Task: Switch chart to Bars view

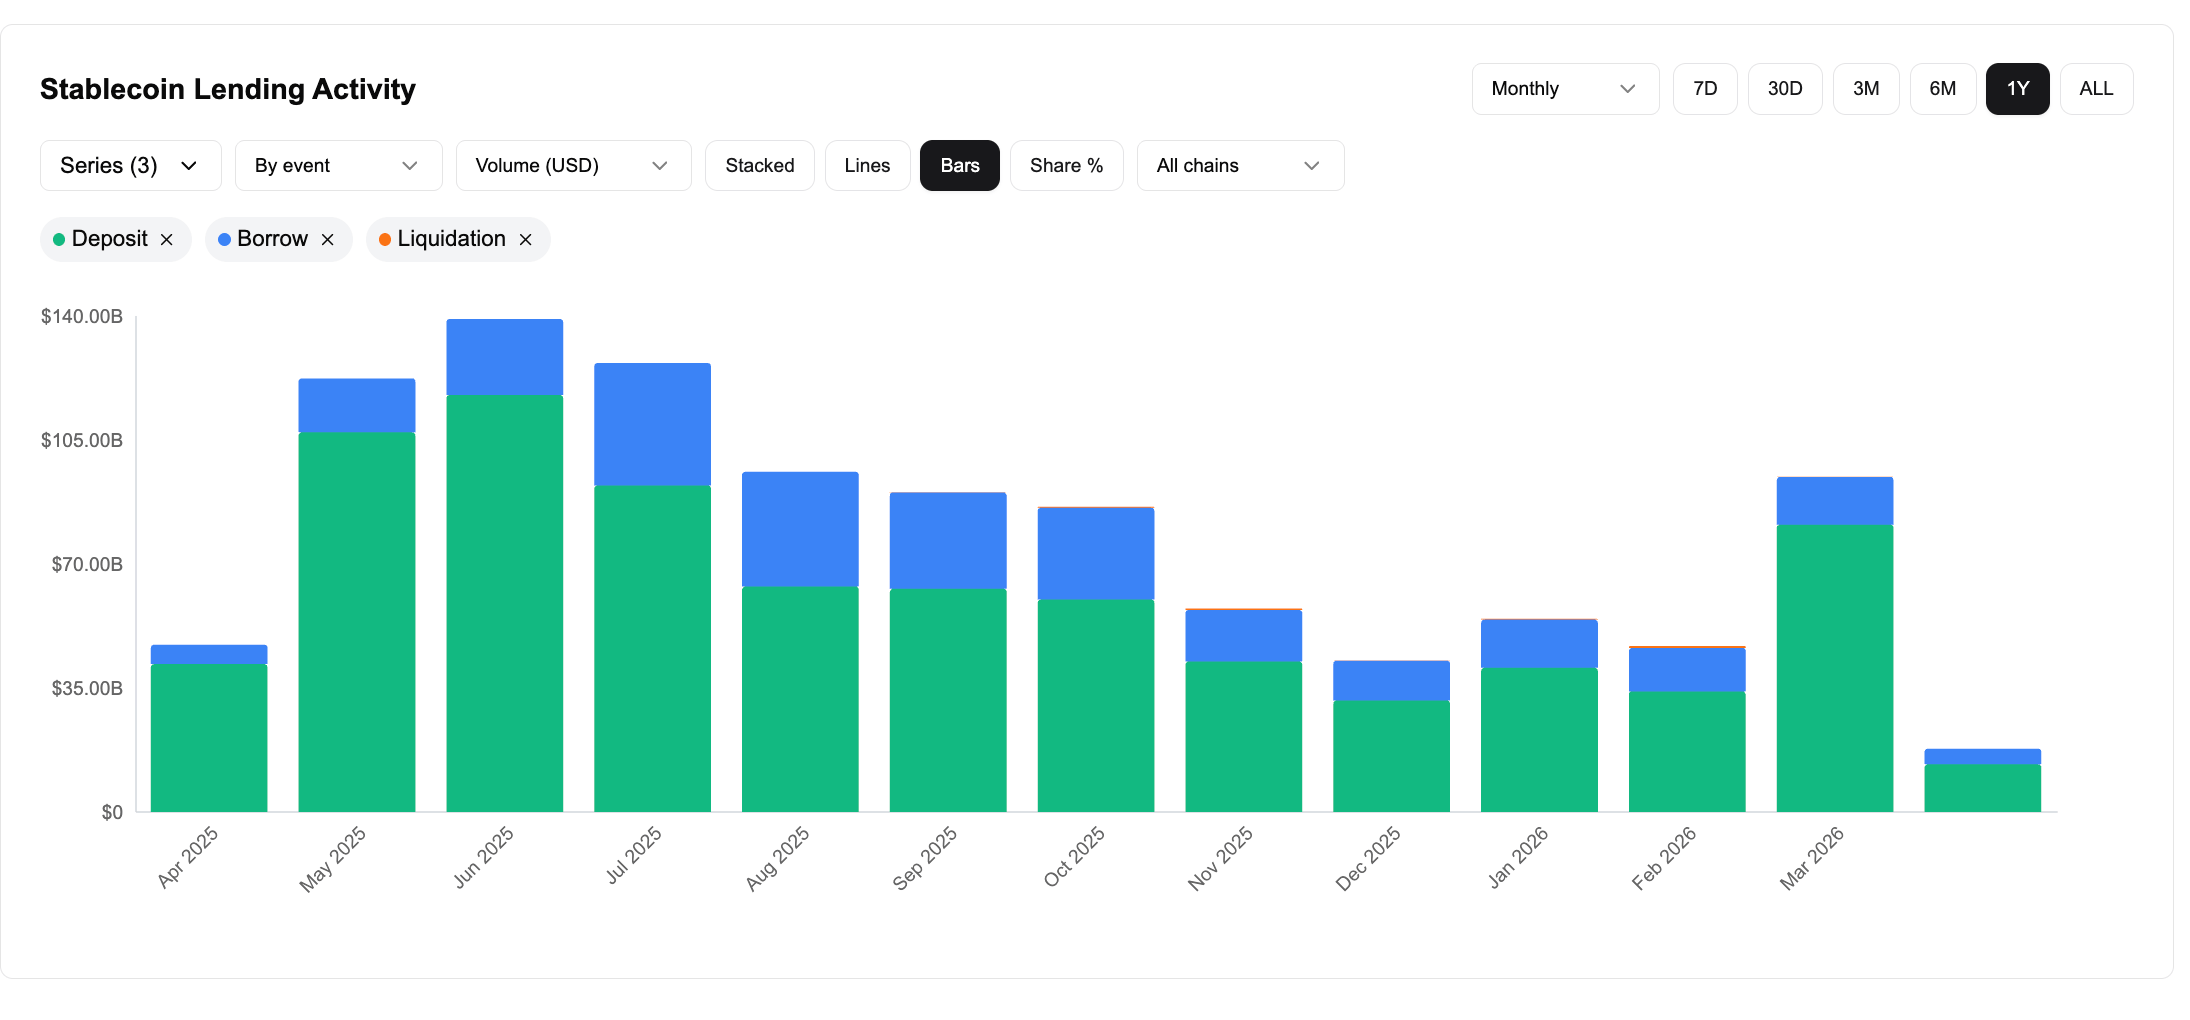Action: coord(960,165)
